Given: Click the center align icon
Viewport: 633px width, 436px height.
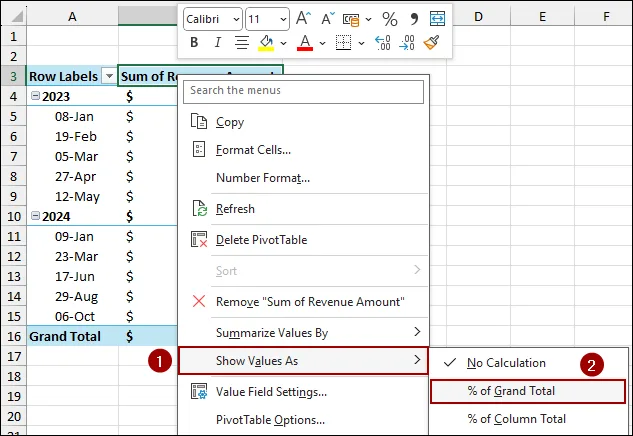Looking at the screenshot, I should pyautogui.click(x=242, y=42).
